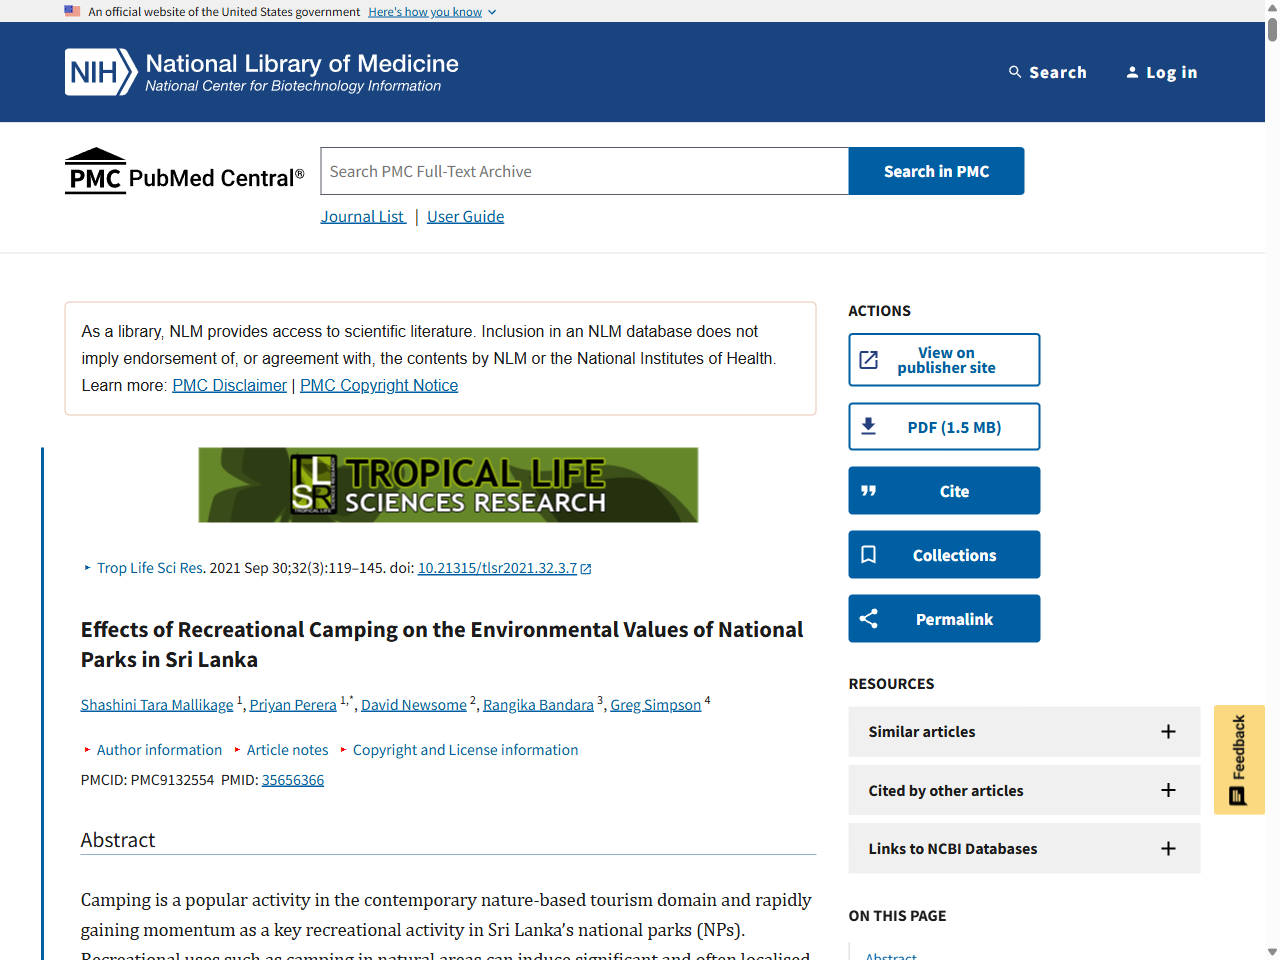Image resolution: width=1280 pixels, height=960 pixels.
Task: Click the US flag icon in the banner
Action: point(71,11)
